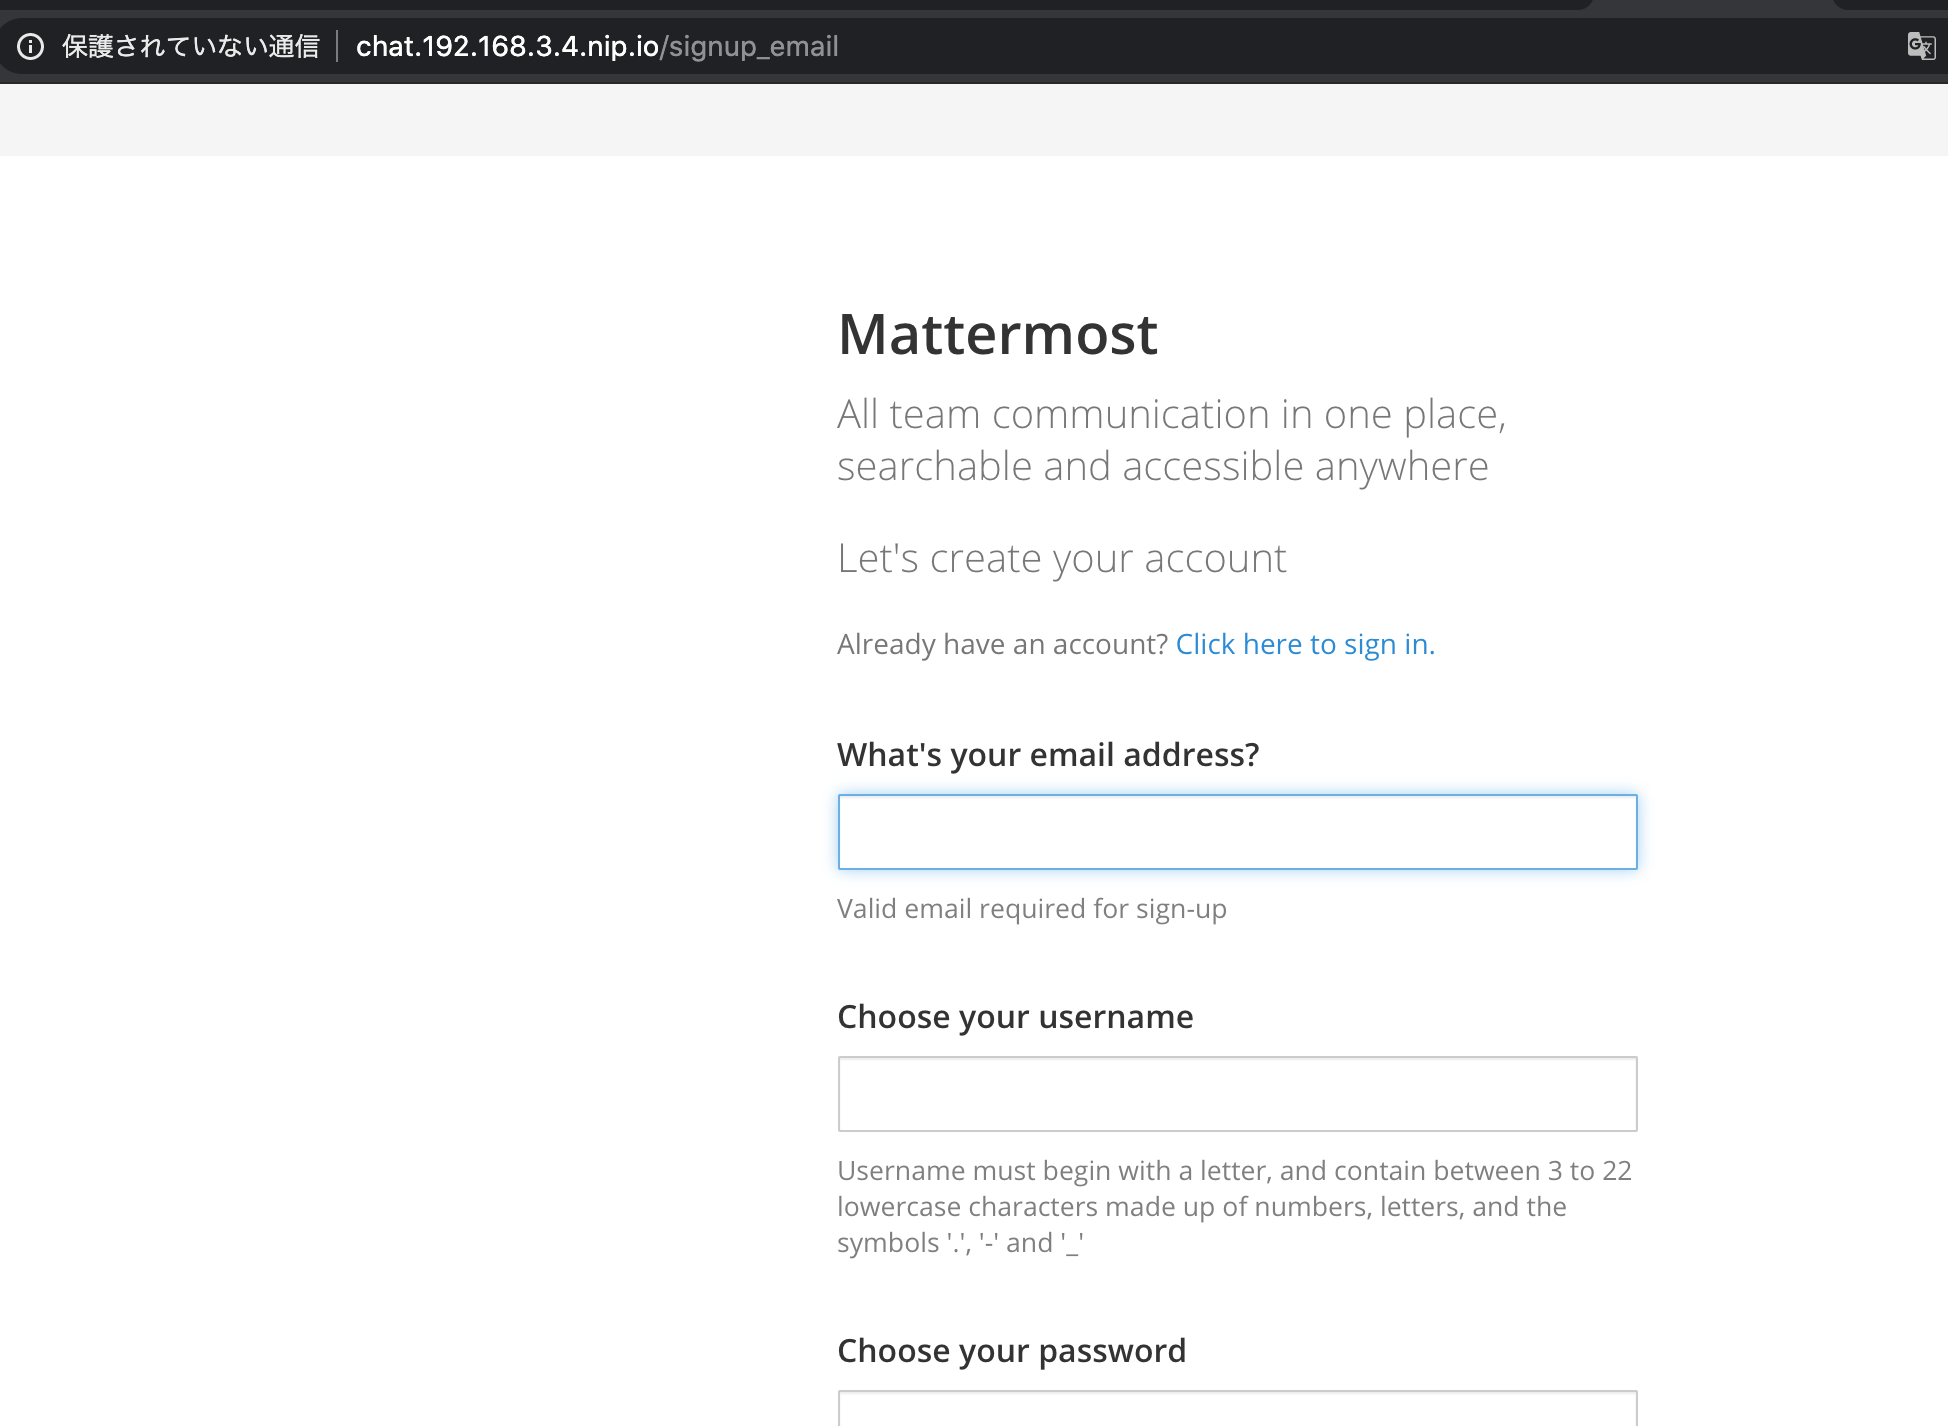This screenshot has height=1426, width=1948.
Task: Focus the password input field at bottom
Action: coord(1237,1408)
